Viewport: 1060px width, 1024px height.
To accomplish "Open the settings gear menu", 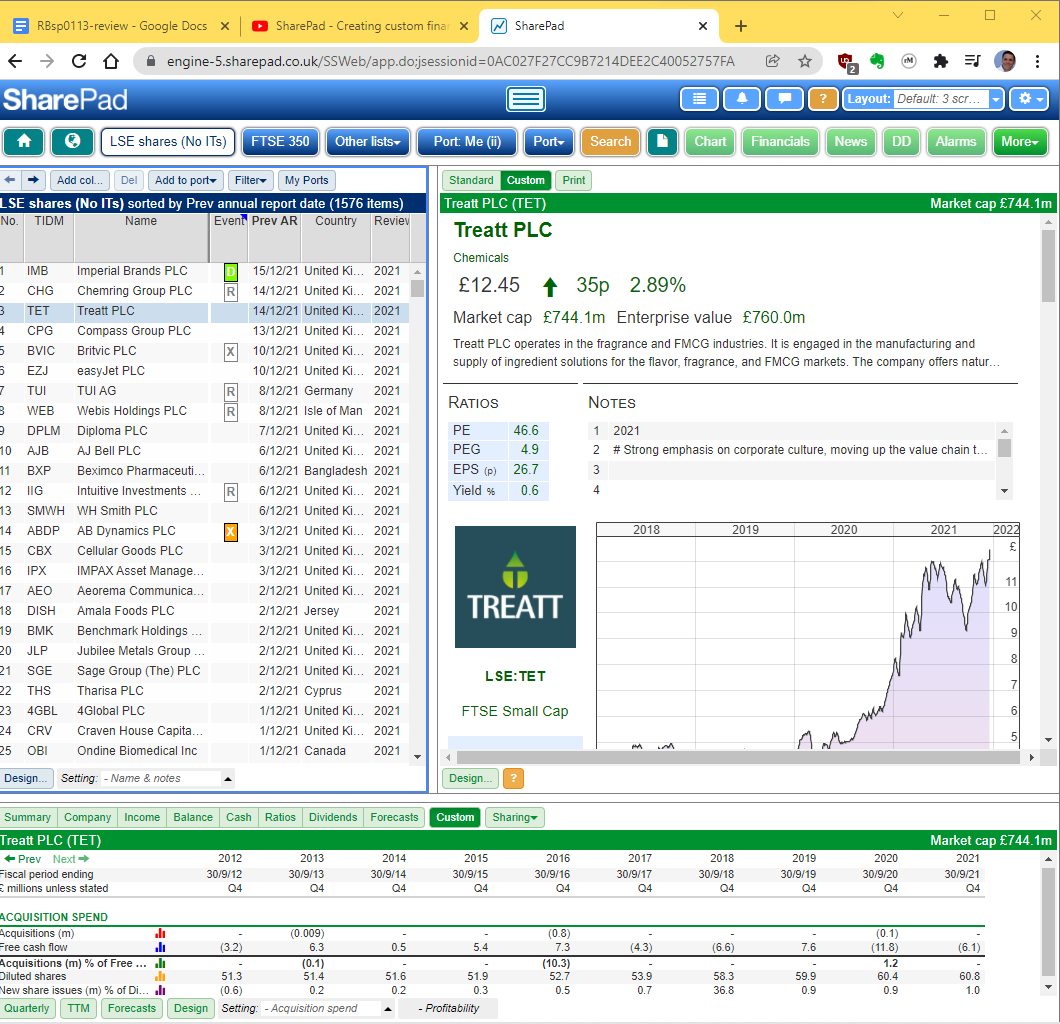I will pos(1030,99).
